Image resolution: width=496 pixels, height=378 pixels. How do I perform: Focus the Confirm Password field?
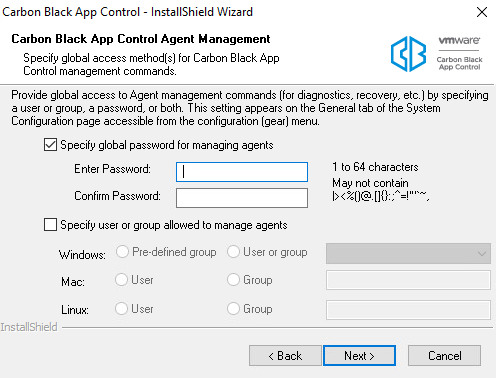click(x=242, y=198)
